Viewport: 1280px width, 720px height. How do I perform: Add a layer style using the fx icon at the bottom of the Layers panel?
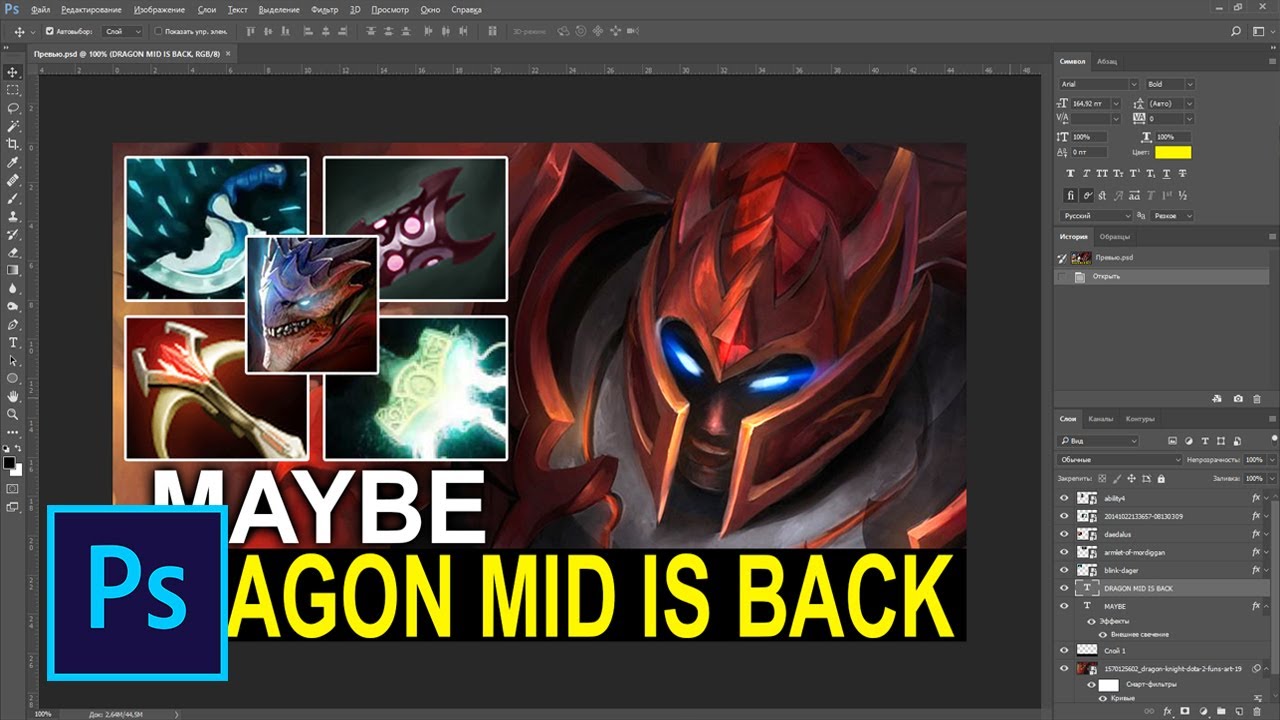(x=1167, y=711)
